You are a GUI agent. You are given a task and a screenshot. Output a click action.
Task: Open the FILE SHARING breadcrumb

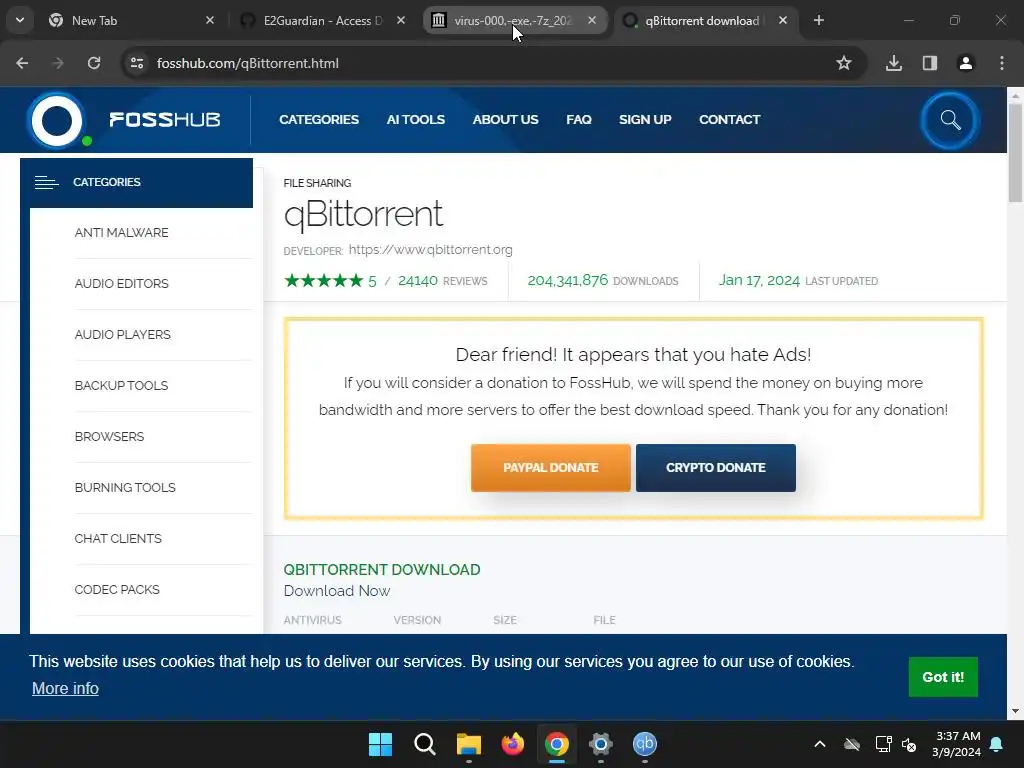click(317, 183)
